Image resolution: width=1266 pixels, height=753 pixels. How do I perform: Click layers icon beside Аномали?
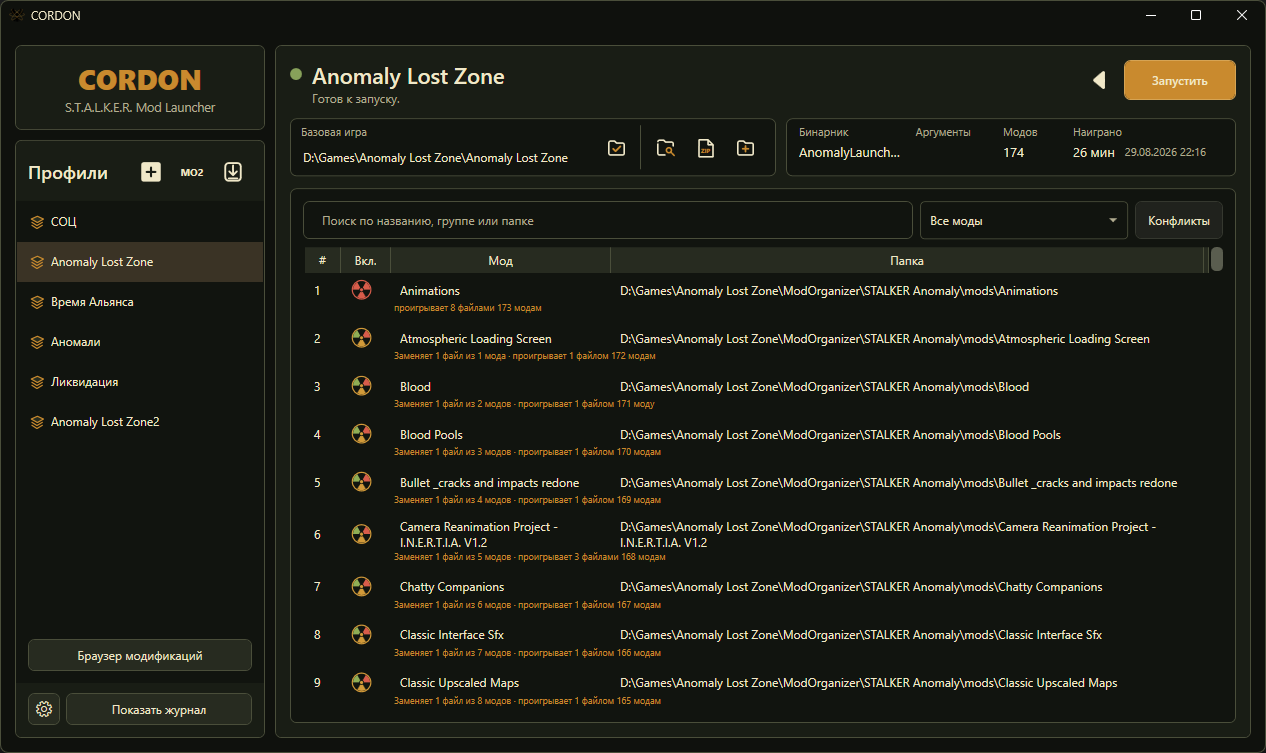(37, 342)
